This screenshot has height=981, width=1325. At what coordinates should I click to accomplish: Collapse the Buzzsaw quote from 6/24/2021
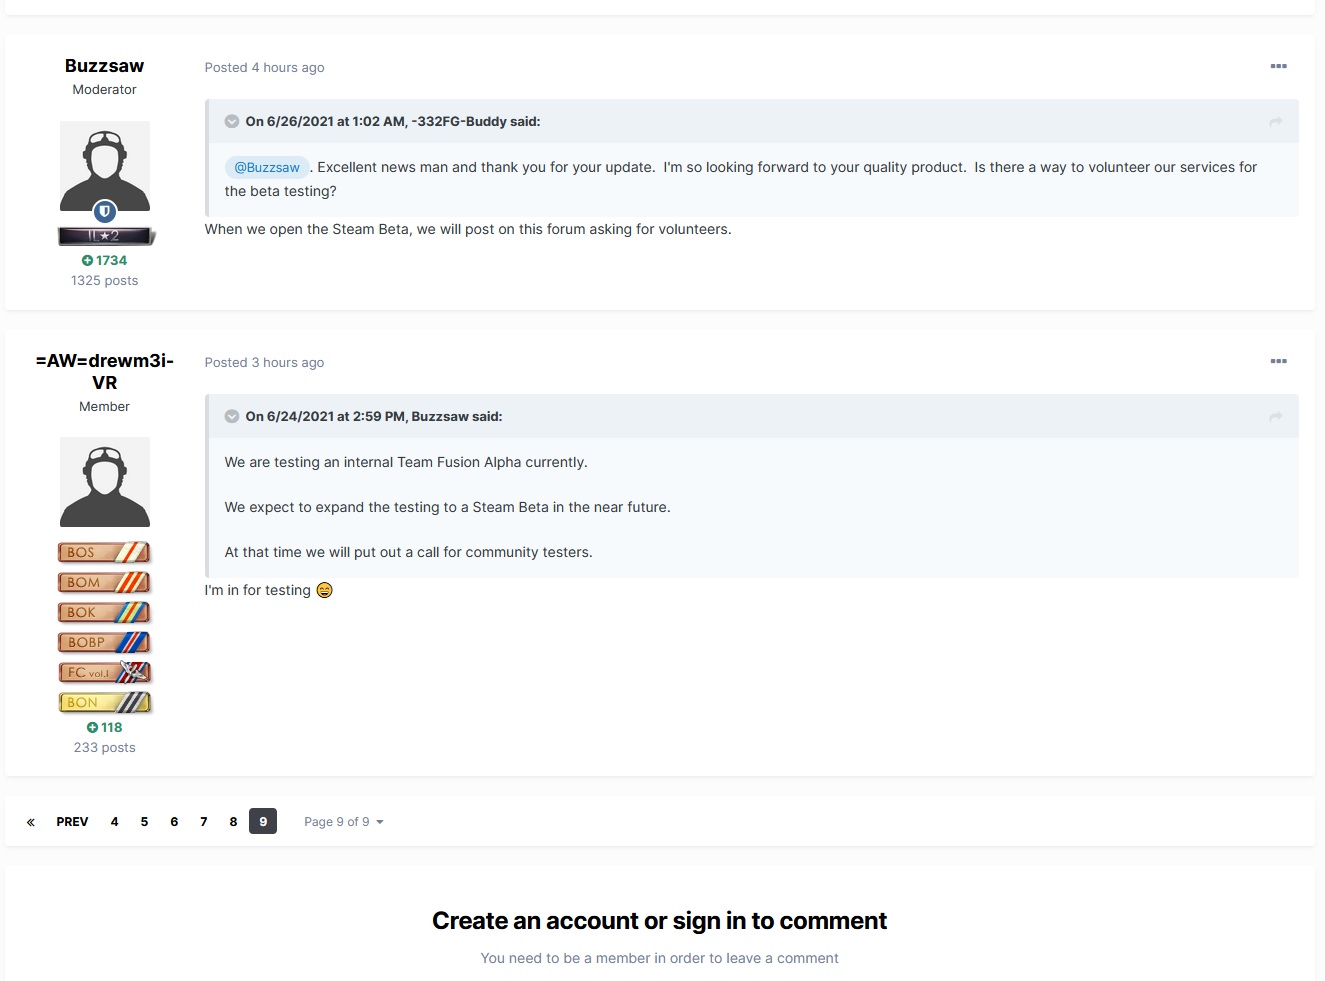[232, 417]
